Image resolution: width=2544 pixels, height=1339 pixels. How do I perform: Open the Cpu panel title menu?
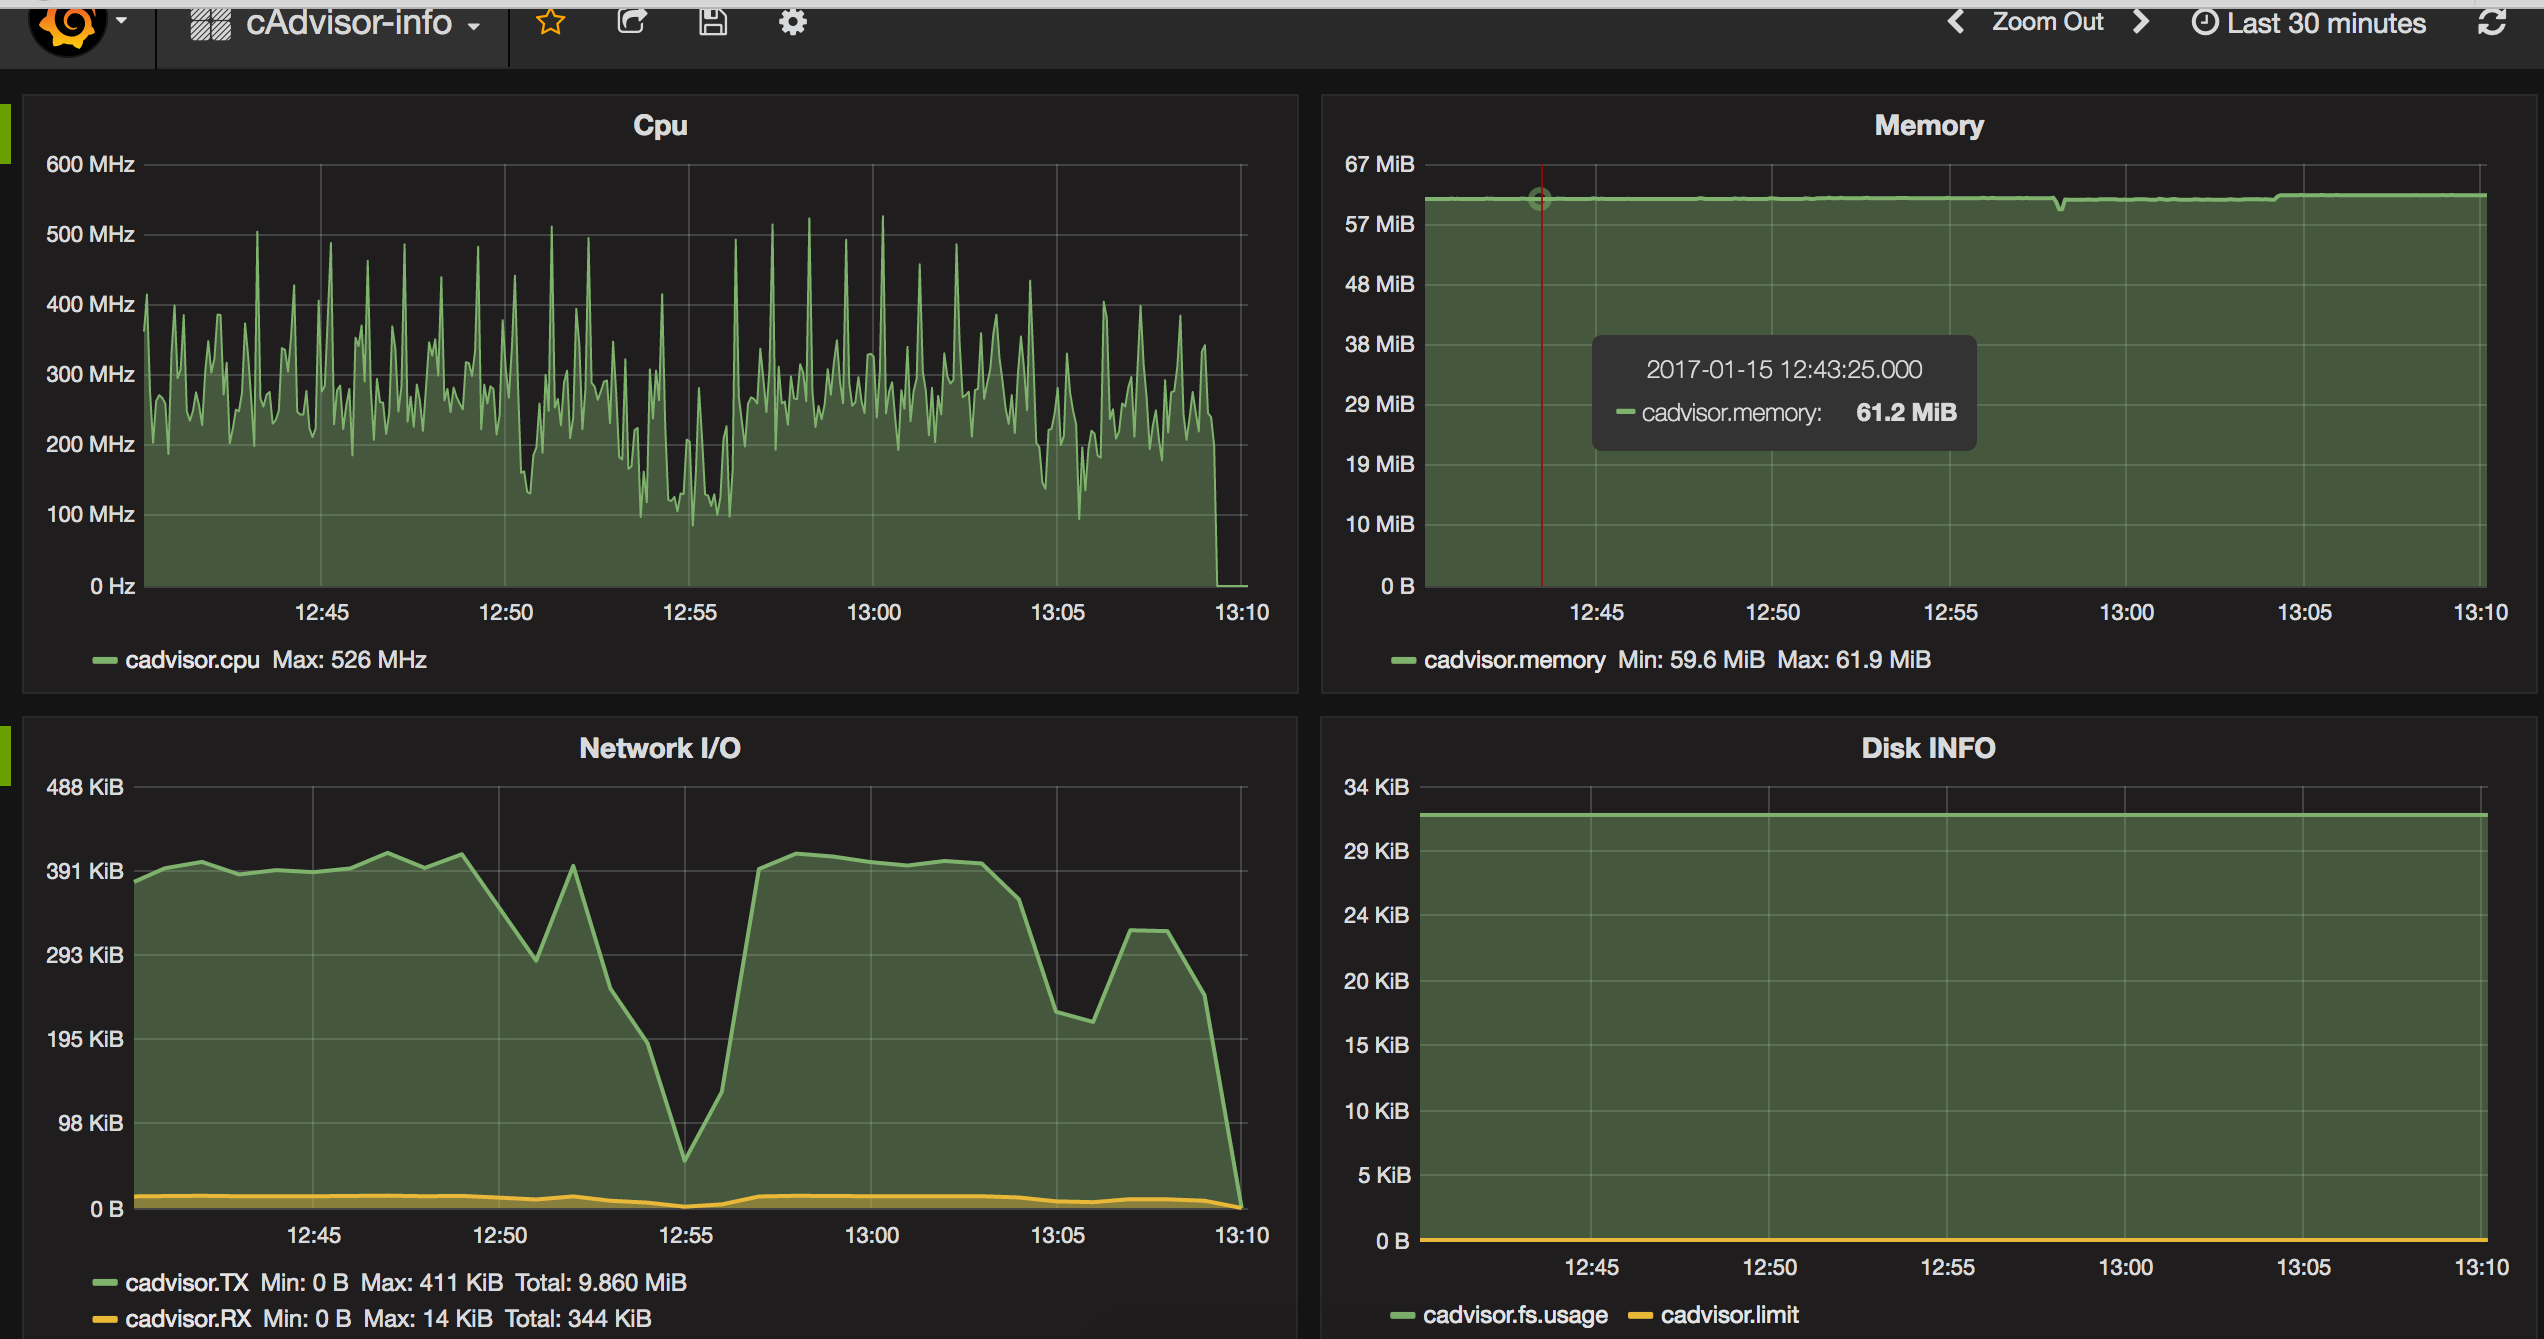point(660,125)
